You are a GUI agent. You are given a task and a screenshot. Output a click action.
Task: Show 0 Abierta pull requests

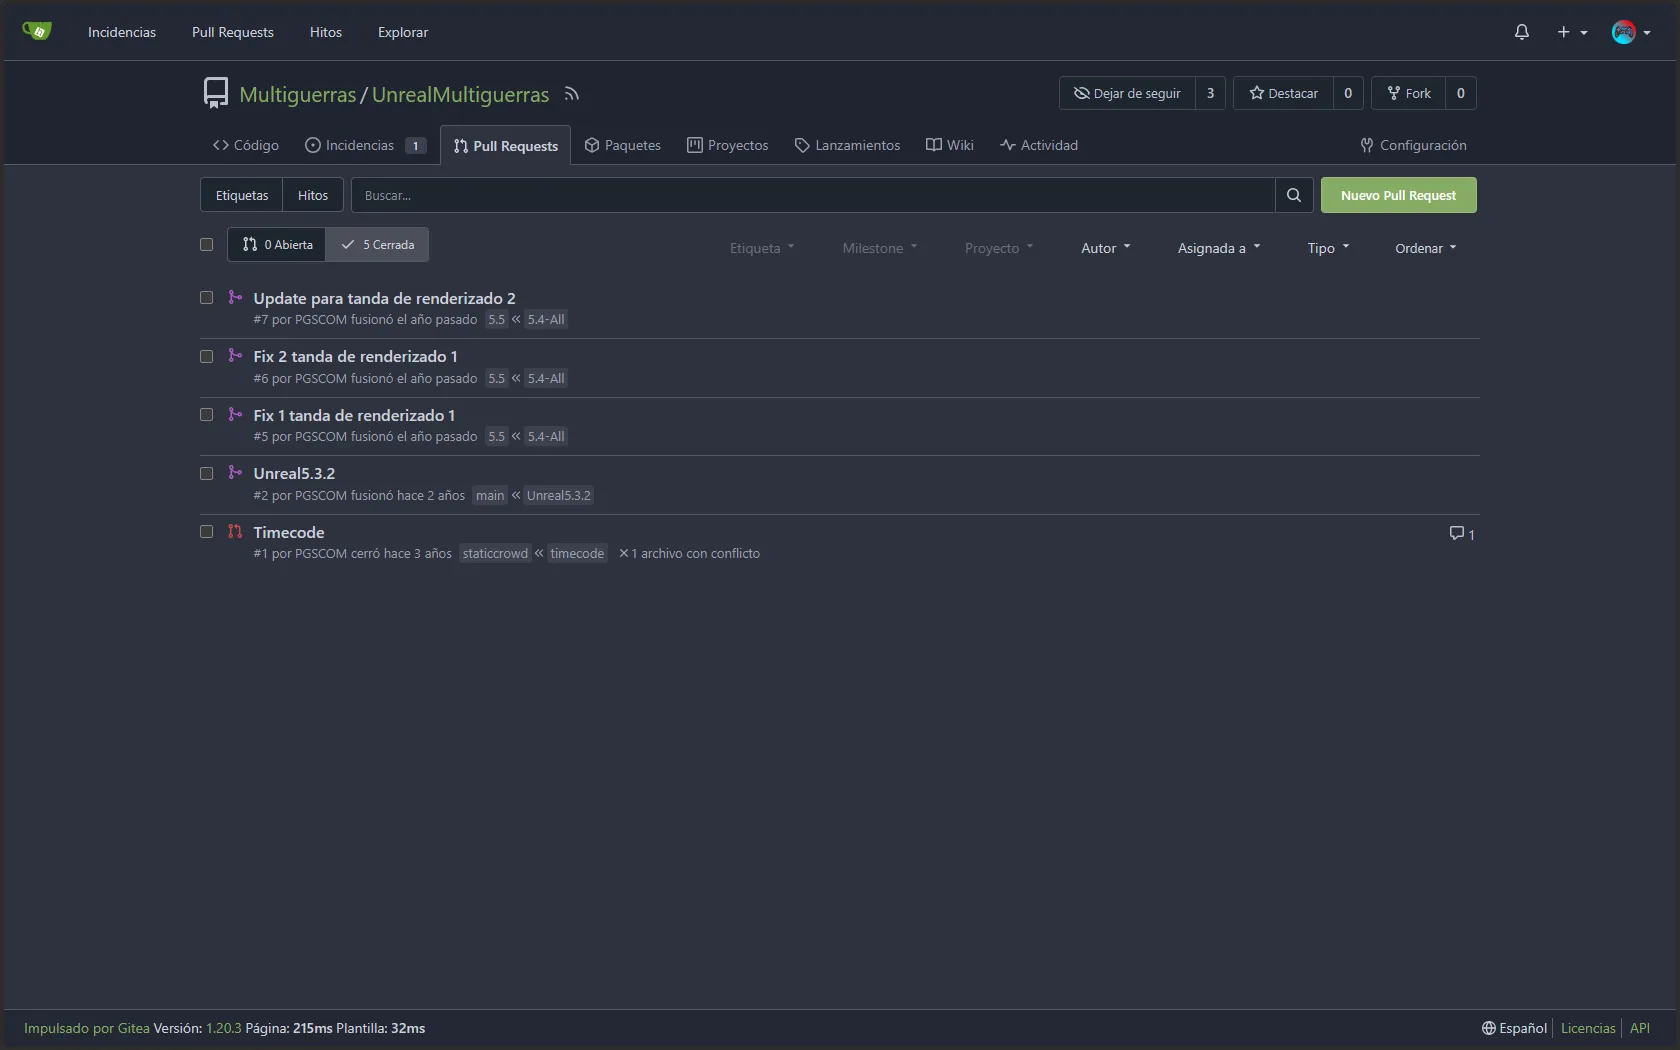coord(277,245)
